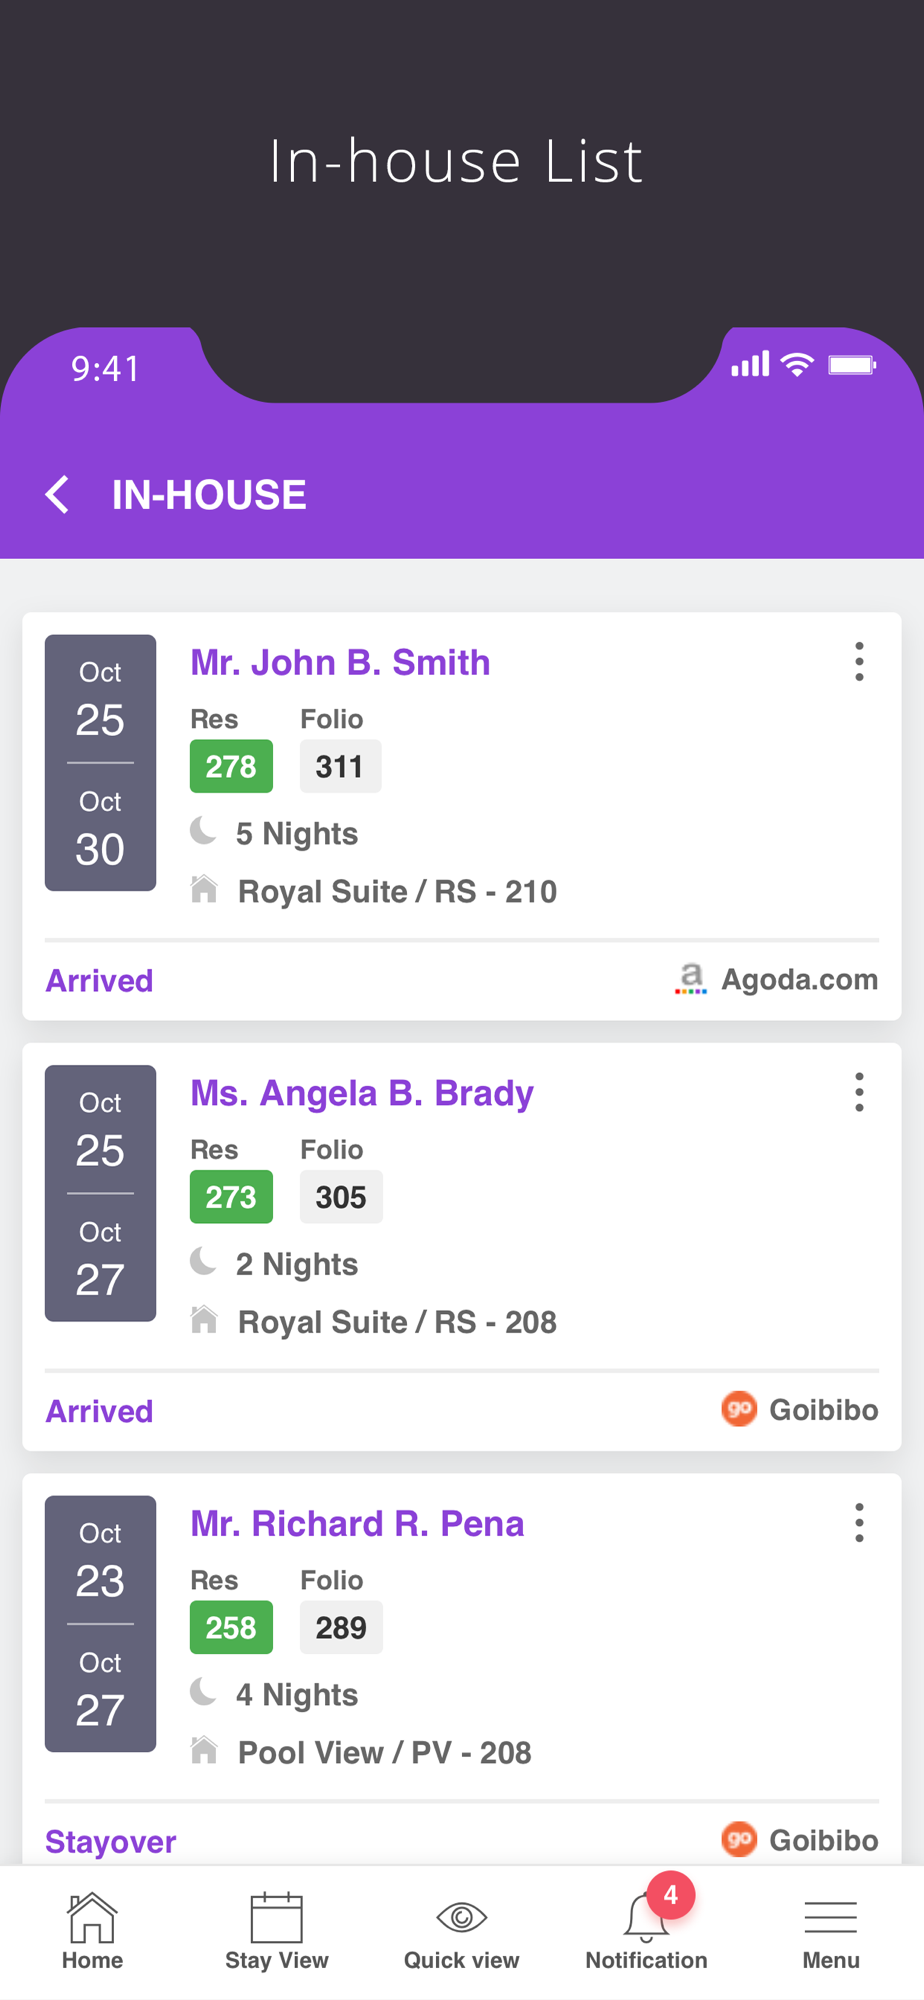The image size is (924, 2000).
Task: Select guest name Mr. John B. Smith
Action: [x=340, y=663]
